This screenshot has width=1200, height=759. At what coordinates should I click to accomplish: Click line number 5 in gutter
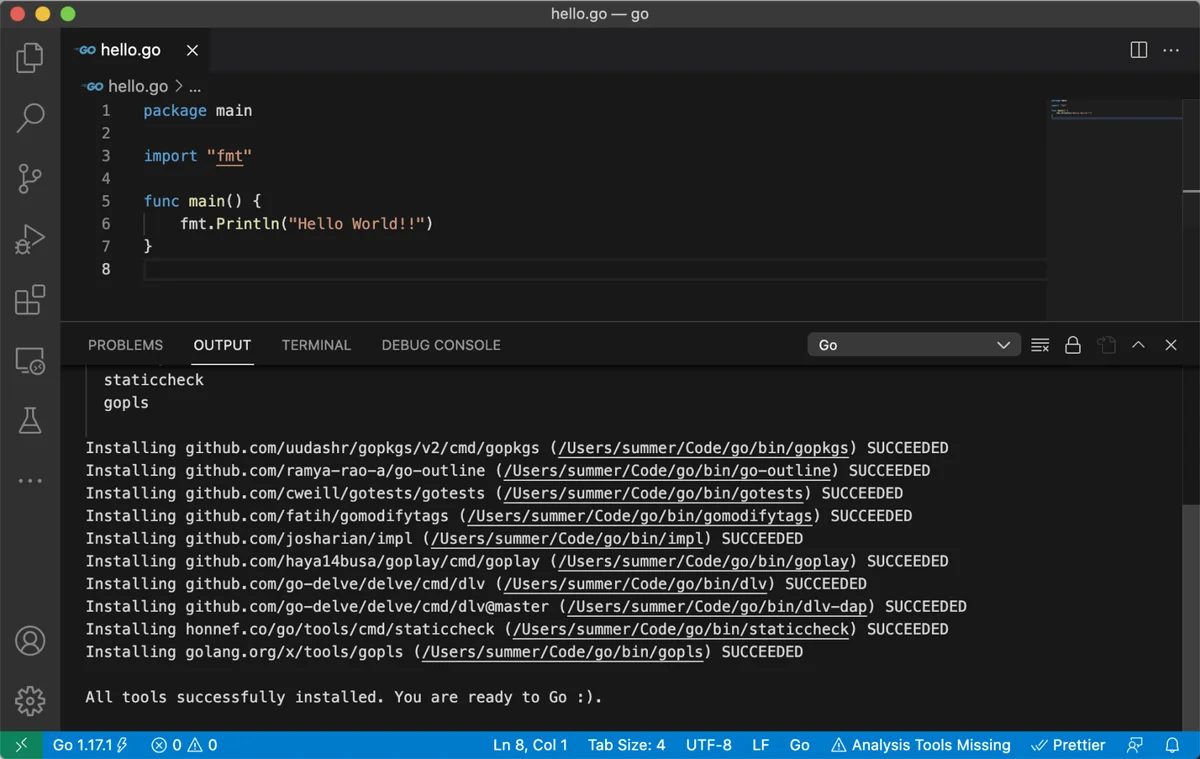[106, 201]
